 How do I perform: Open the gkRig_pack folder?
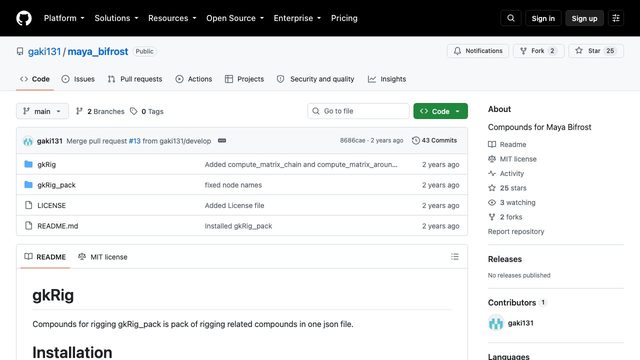click(56, 185)
